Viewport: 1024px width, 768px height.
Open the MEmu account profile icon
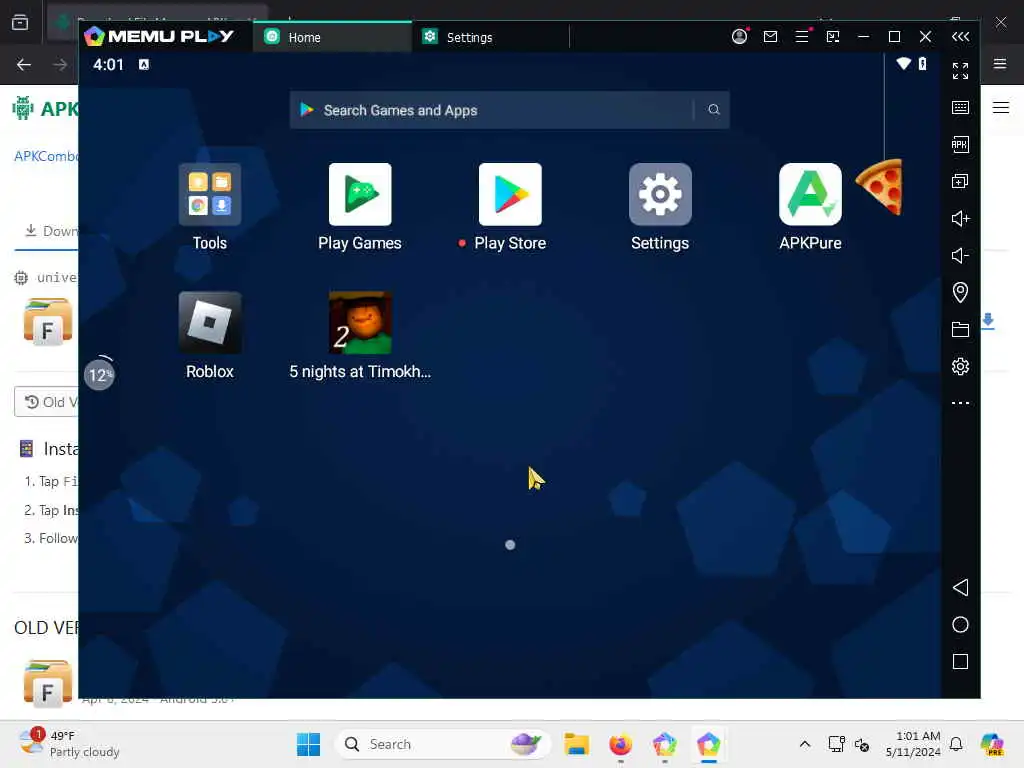pyautogui.click(x=739, y=37)
